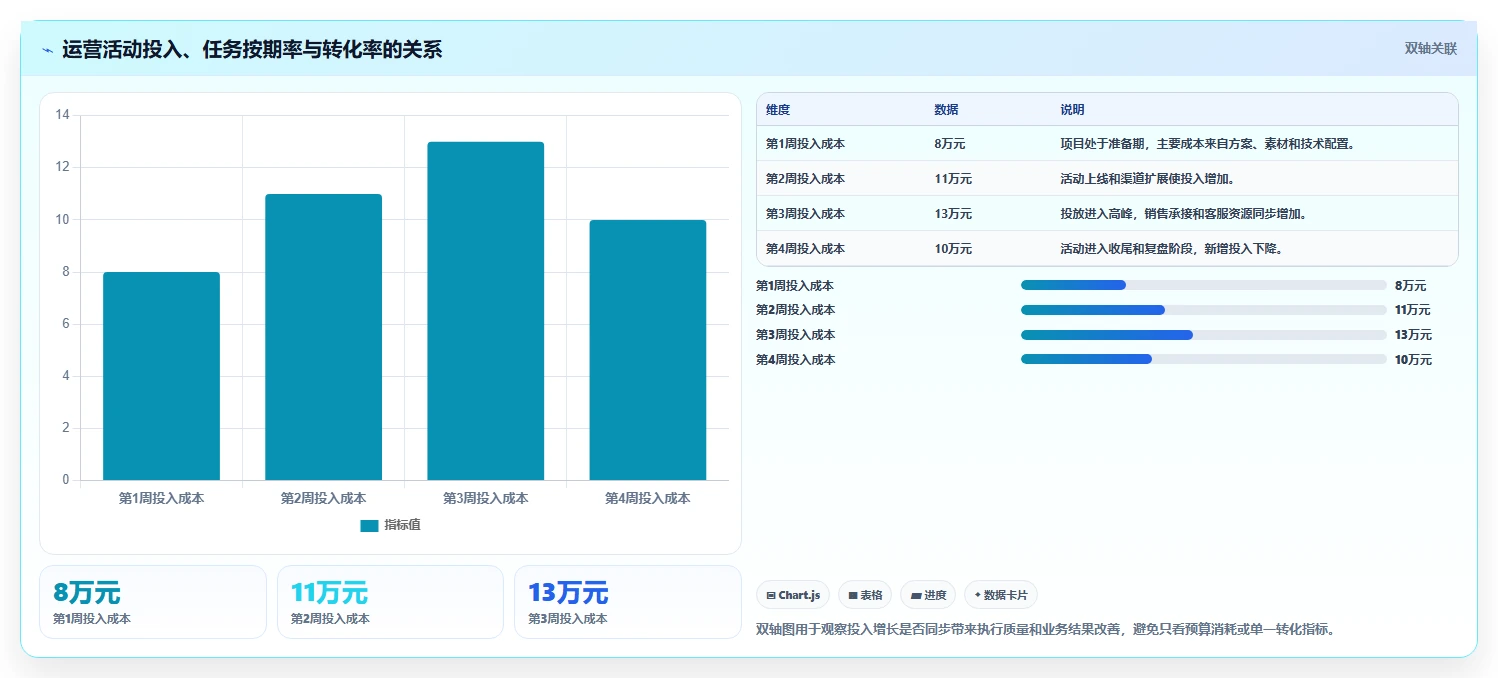Click description 活动进入收尾和复盘阶段

coord(1171,249)
